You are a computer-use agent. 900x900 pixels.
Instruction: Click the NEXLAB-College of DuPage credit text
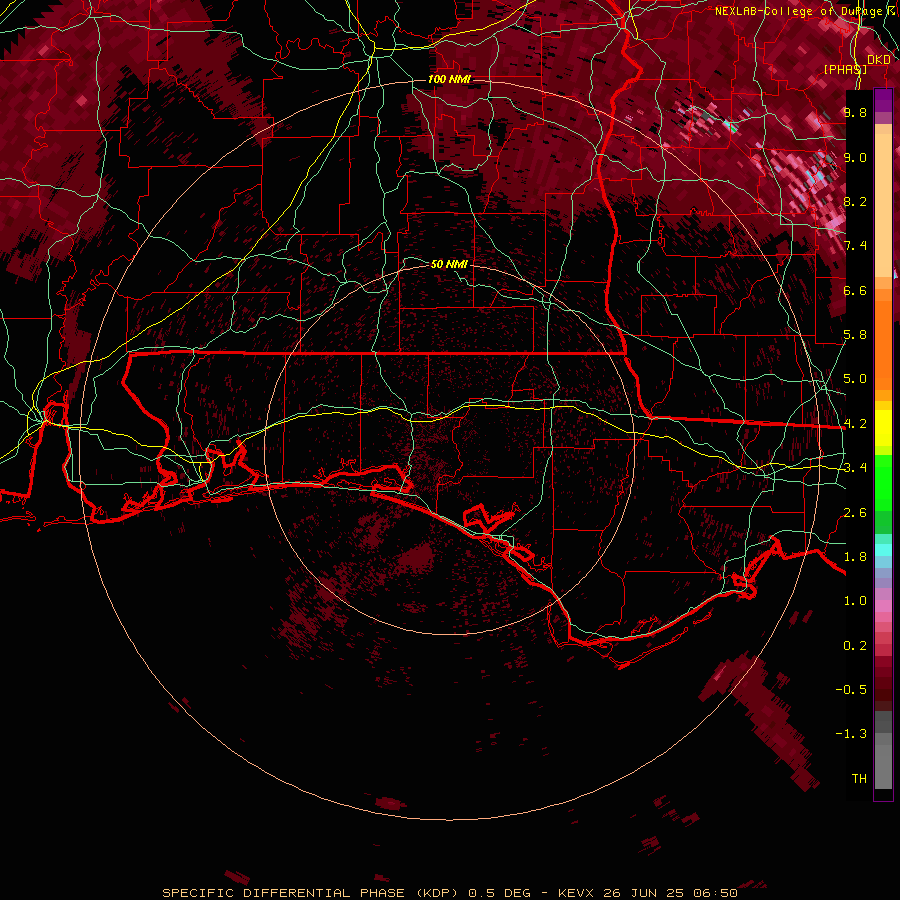803,11
